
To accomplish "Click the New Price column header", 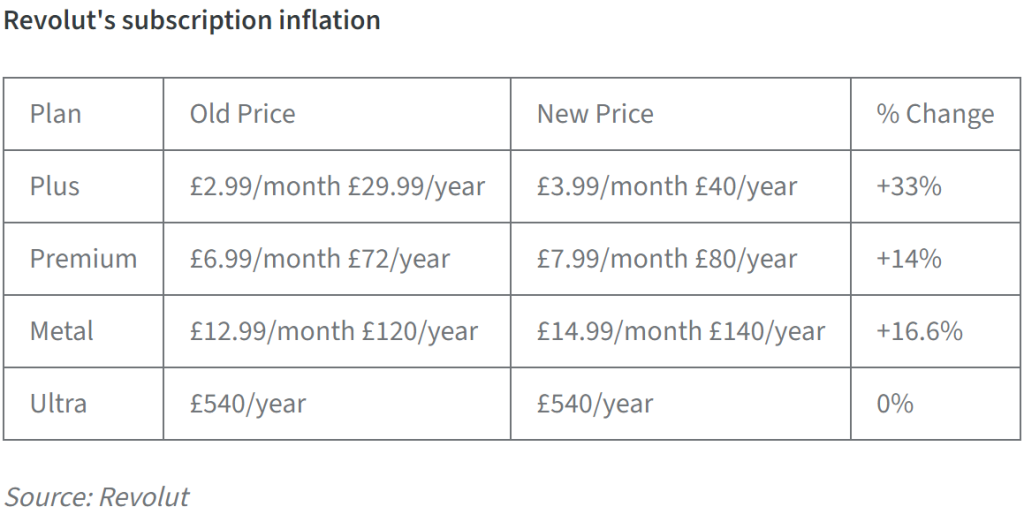I will pos(680,114).
